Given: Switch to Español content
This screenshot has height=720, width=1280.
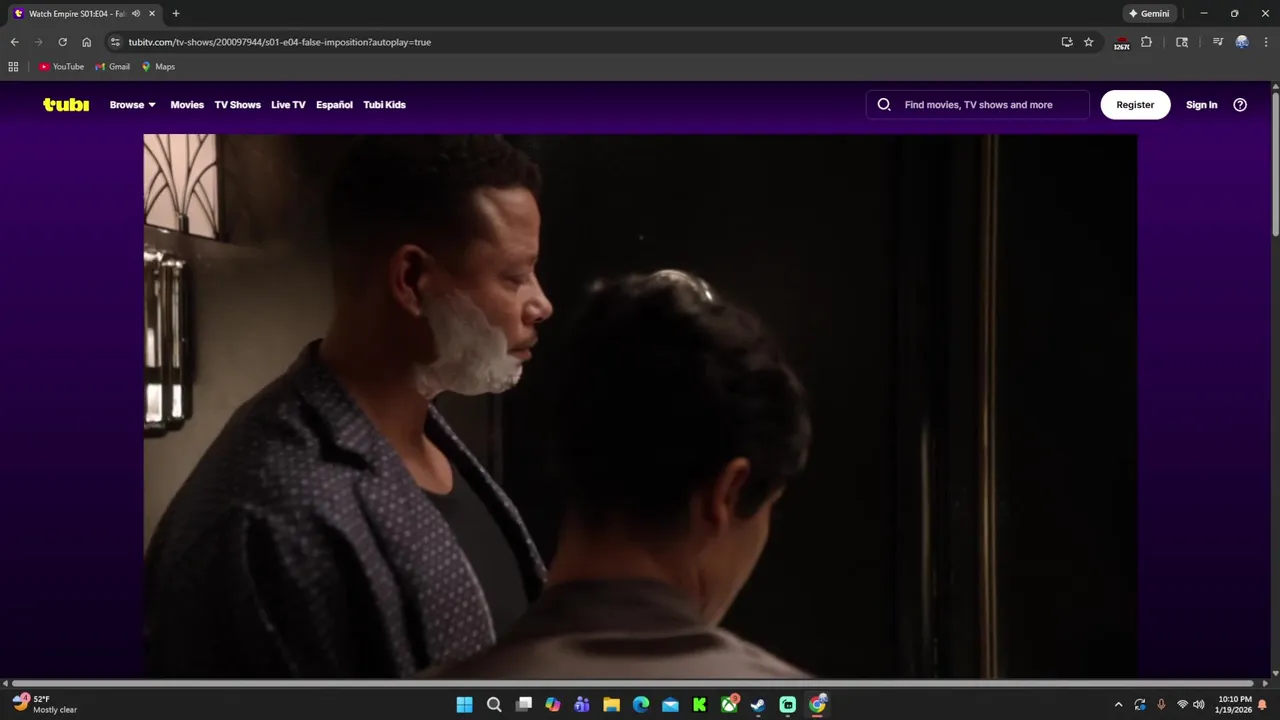Looking at the screenshot, I should (334, 104).
